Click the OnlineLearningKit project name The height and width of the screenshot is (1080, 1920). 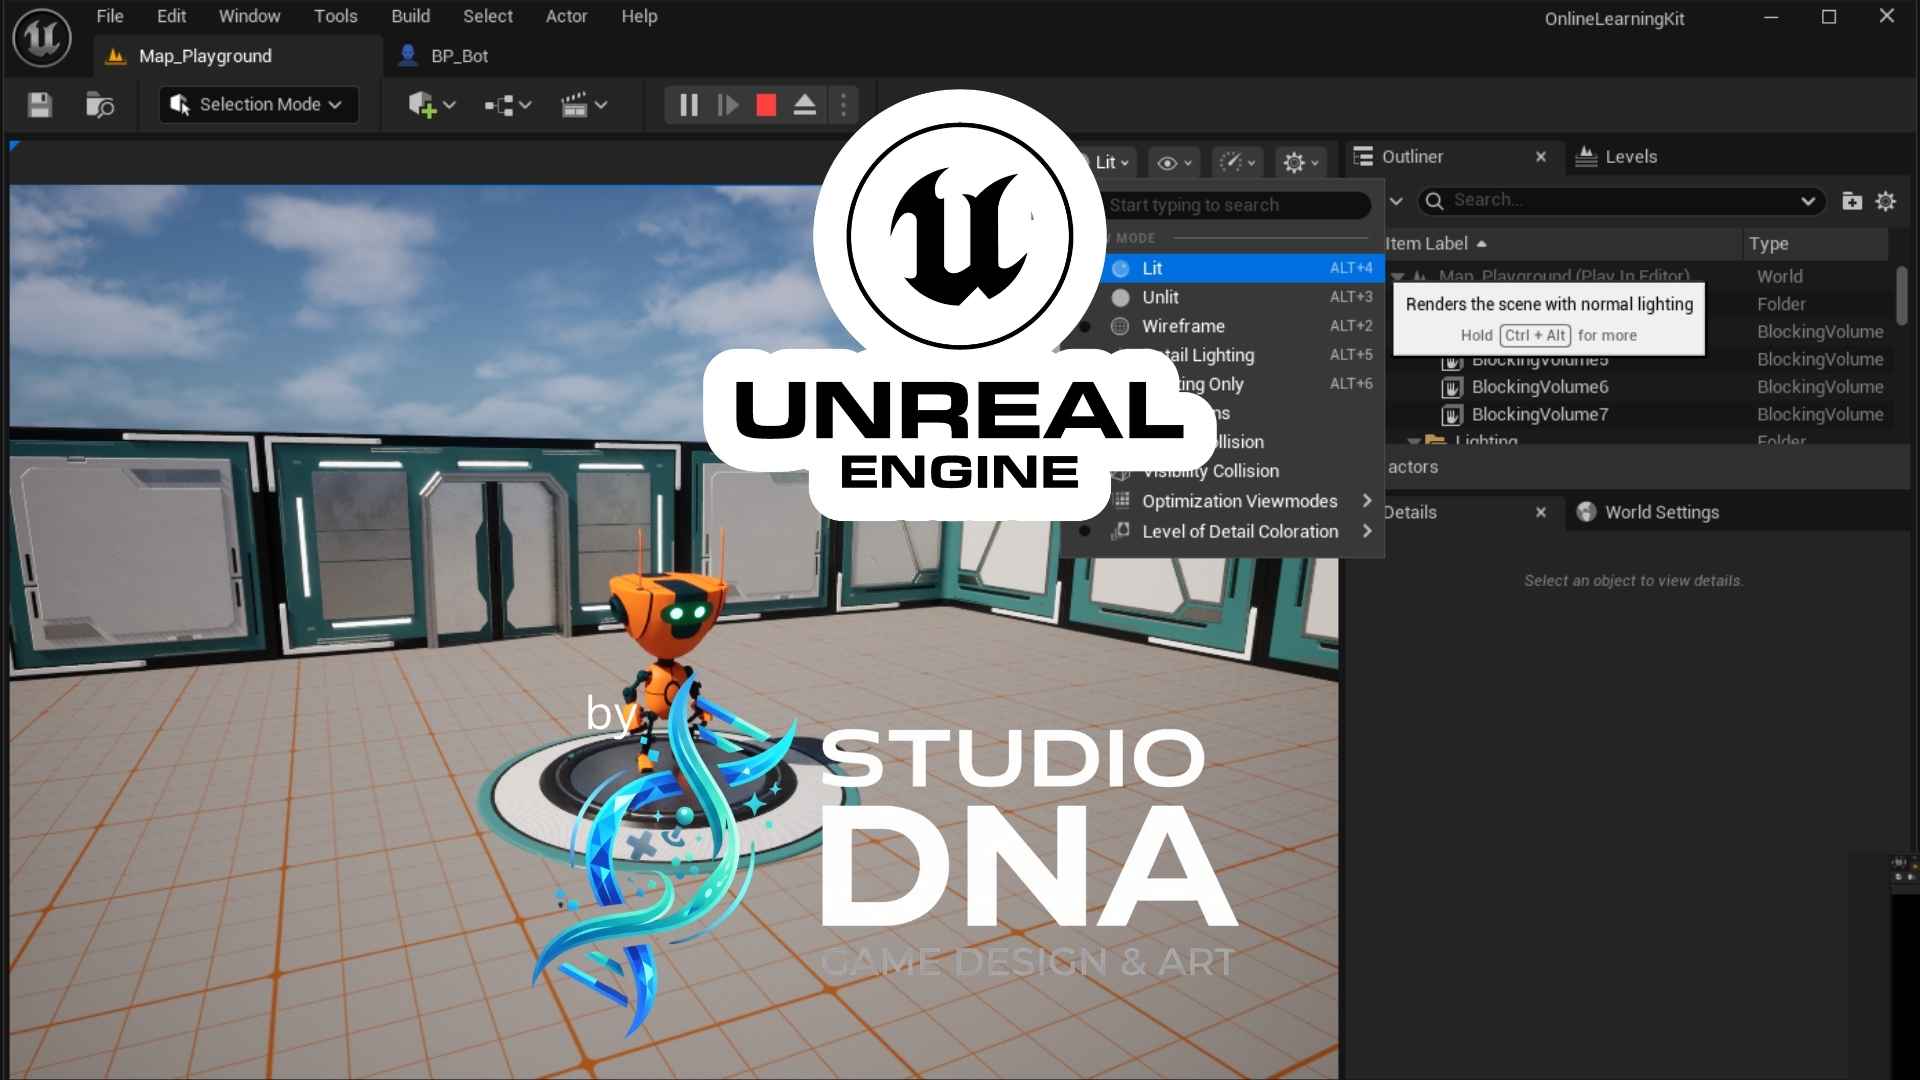tap(1614, 19)
